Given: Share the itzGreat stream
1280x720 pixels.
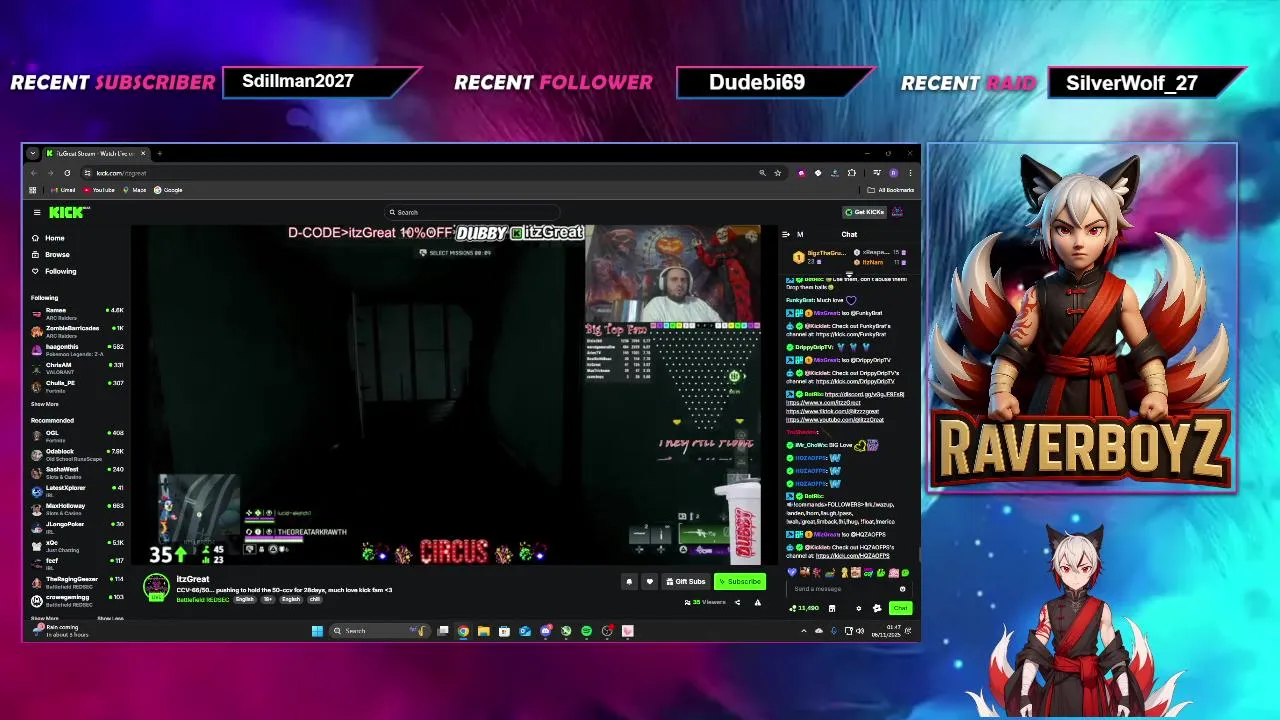Looking at the screenshot, I should pos(737,602).
